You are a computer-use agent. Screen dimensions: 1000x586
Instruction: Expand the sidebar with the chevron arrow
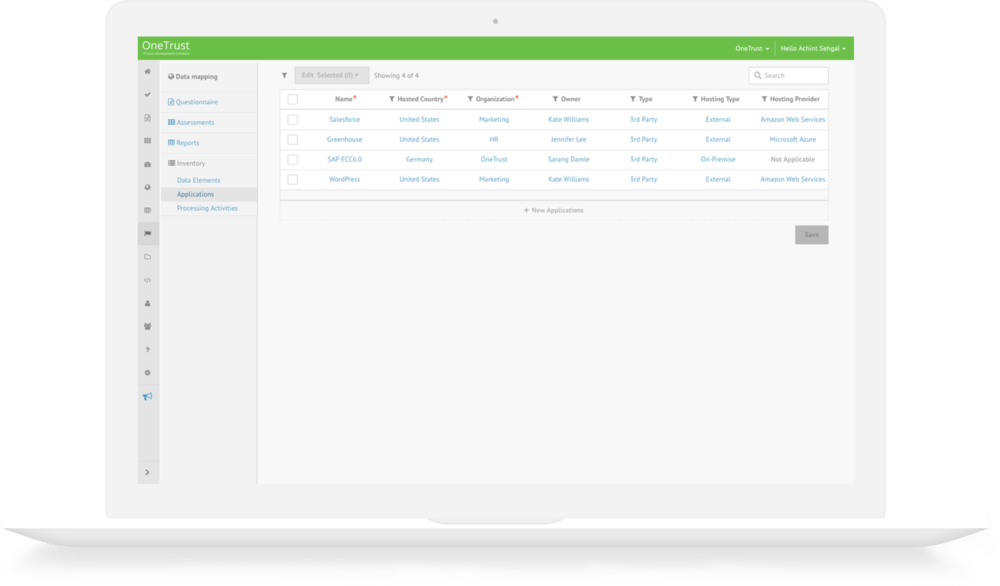pos(147,472)
